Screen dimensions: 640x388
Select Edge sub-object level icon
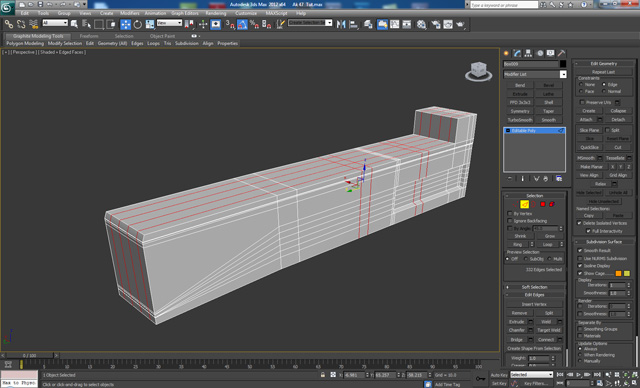click(524, 204)
